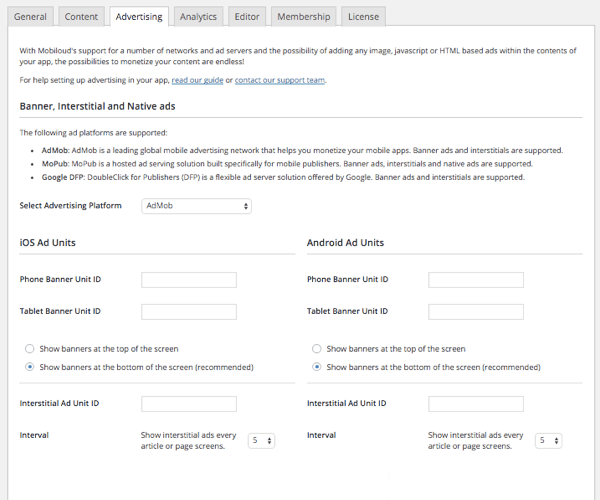This screenshot has height=500, width=600.
Task: Open the 'contact our support team' link
Action: pos(280,80)
